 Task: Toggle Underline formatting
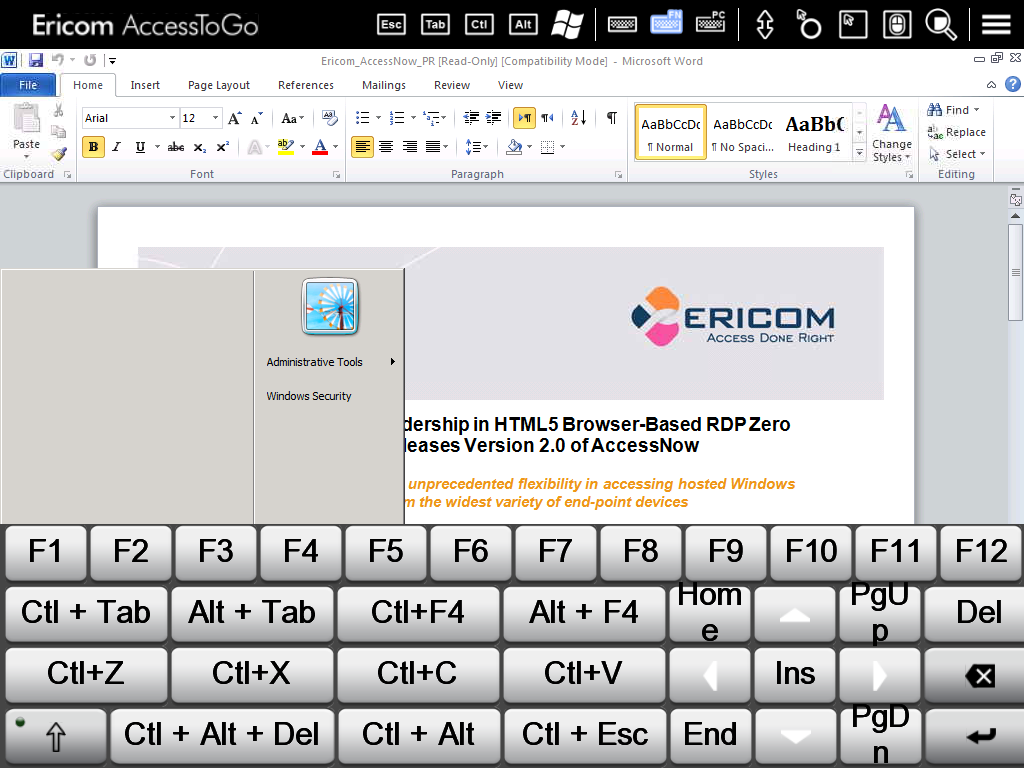click(x=140, y=147)
